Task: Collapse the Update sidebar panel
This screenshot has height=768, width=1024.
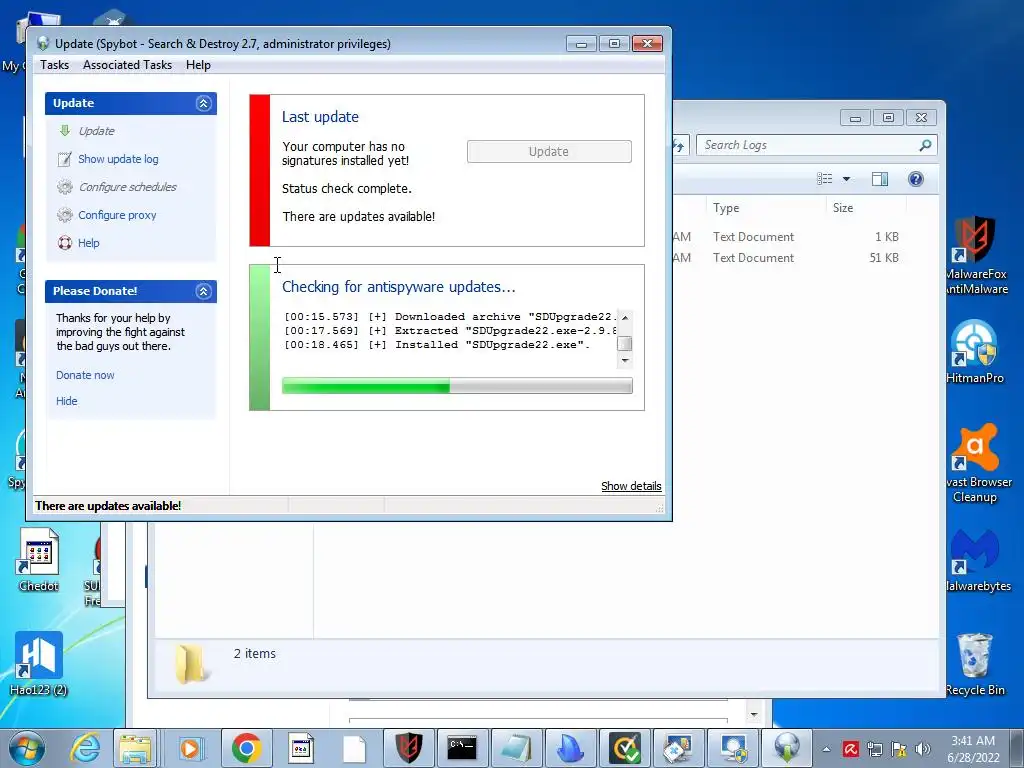Action: click(203, 103)
